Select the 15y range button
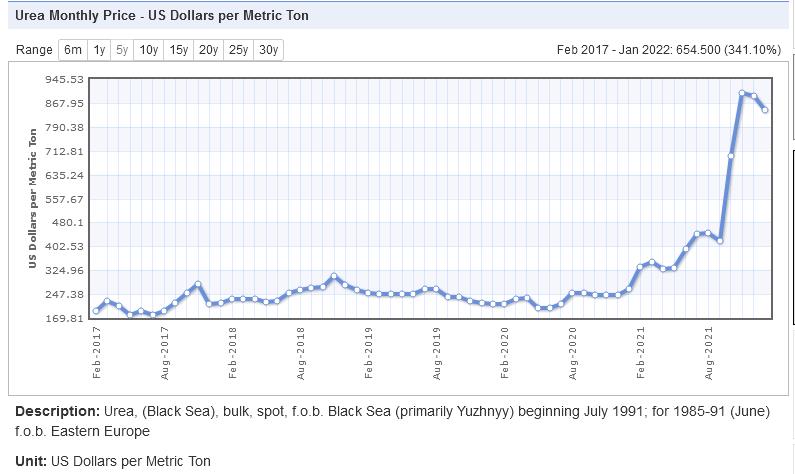Screen dimensions: 795x474 (179, 50)
